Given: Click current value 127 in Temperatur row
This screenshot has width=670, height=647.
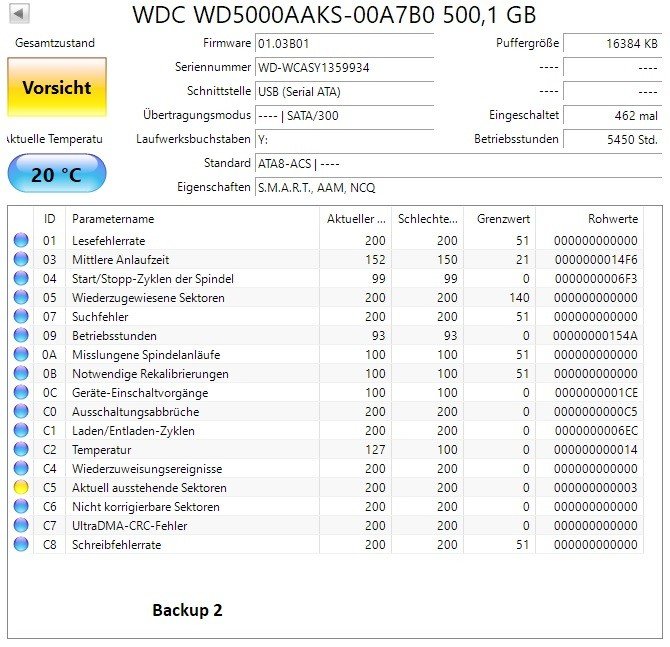Looking at the screenshot, I should [x=375, y=450].
